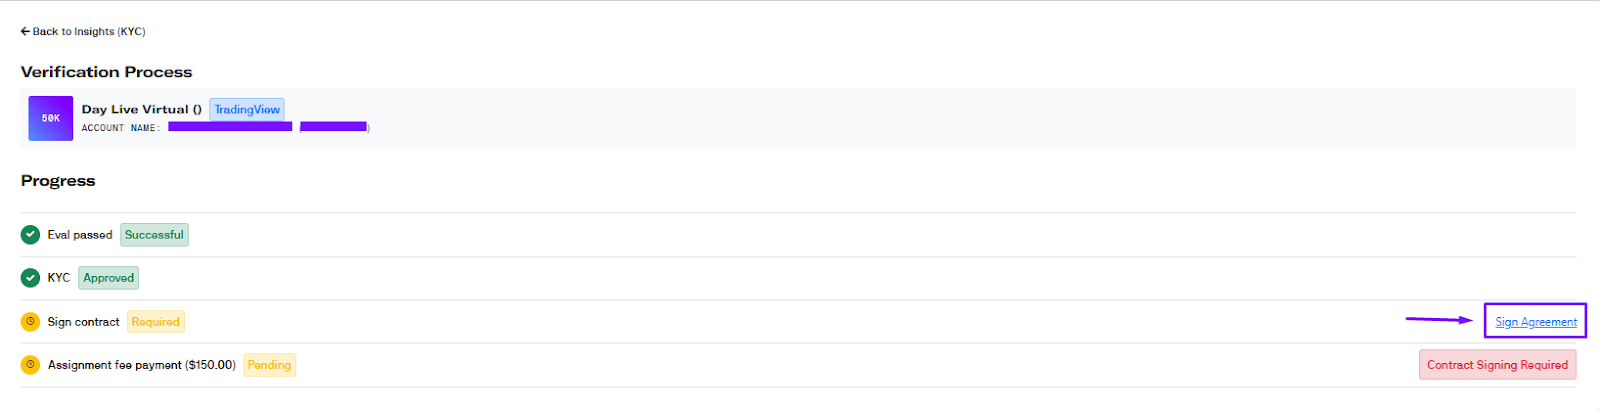
Task: Click the back arrow icon
Action: (x=25, y=32)
